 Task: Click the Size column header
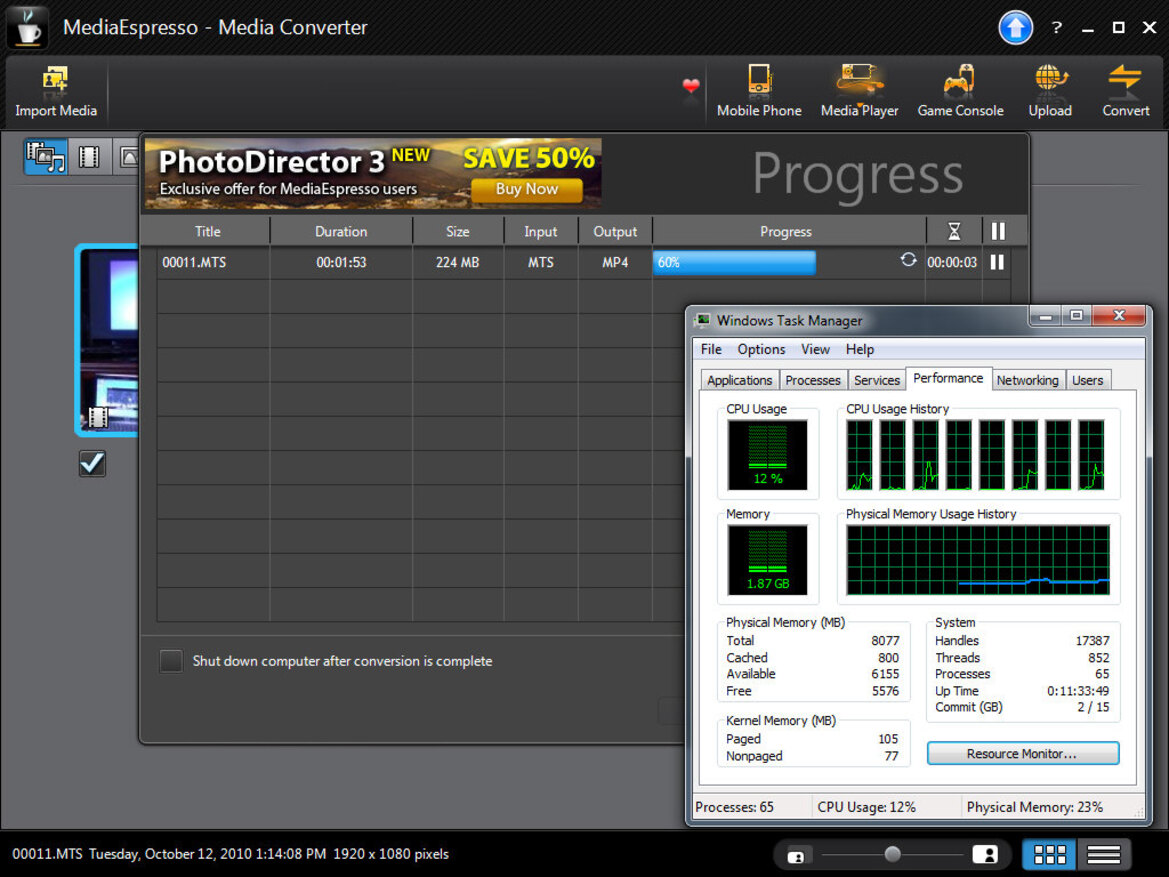[x=458, y=232]
